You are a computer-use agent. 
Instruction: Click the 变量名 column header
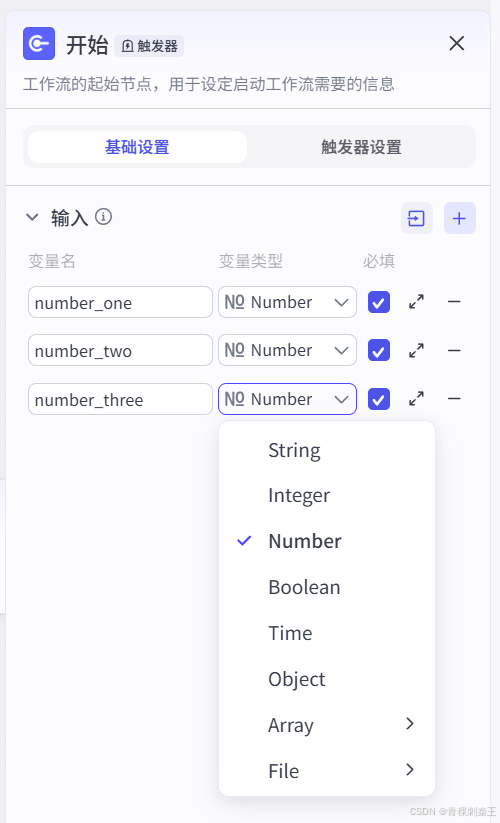click(x=52, y=260)
